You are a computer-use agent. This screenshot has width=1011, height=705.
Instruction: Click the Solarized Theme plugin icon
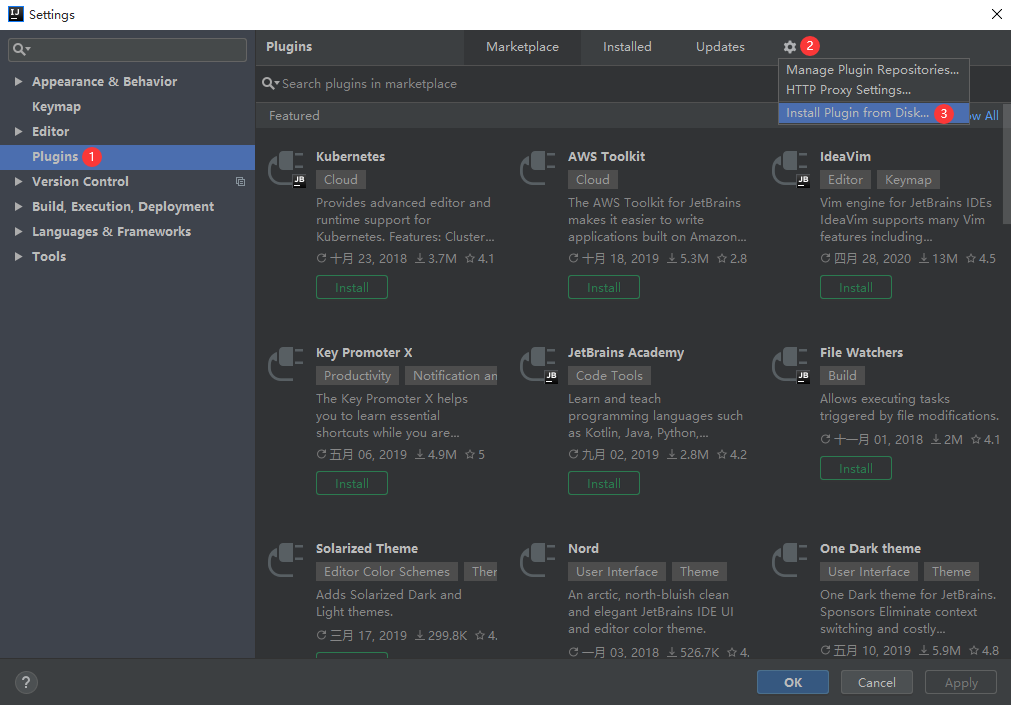286,561
